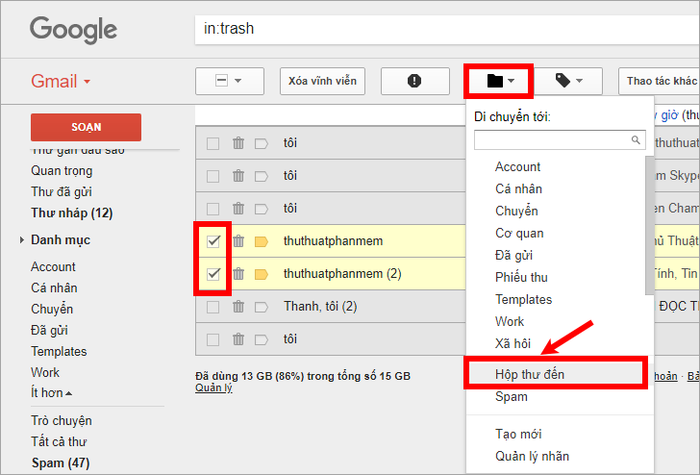The width and height of the screenshot is (700, 475).
Task: Click the search magnifier in move-to box
Action: click(636, 140)
